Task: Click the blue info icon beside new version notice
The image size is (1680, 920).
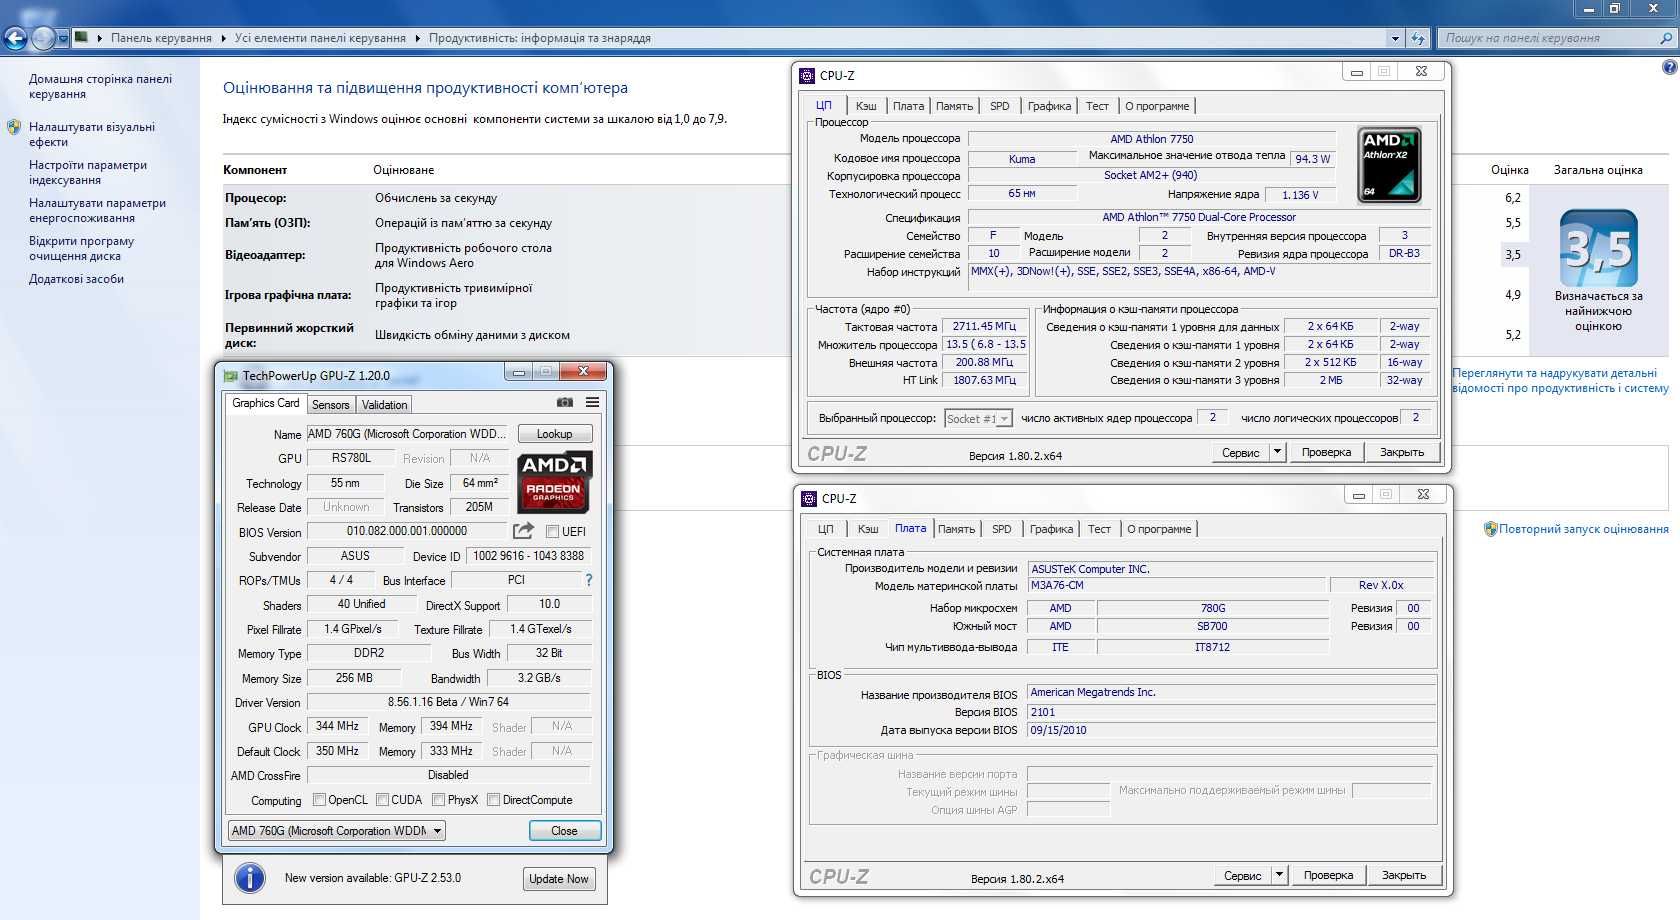Action: (x=250, y=878)
